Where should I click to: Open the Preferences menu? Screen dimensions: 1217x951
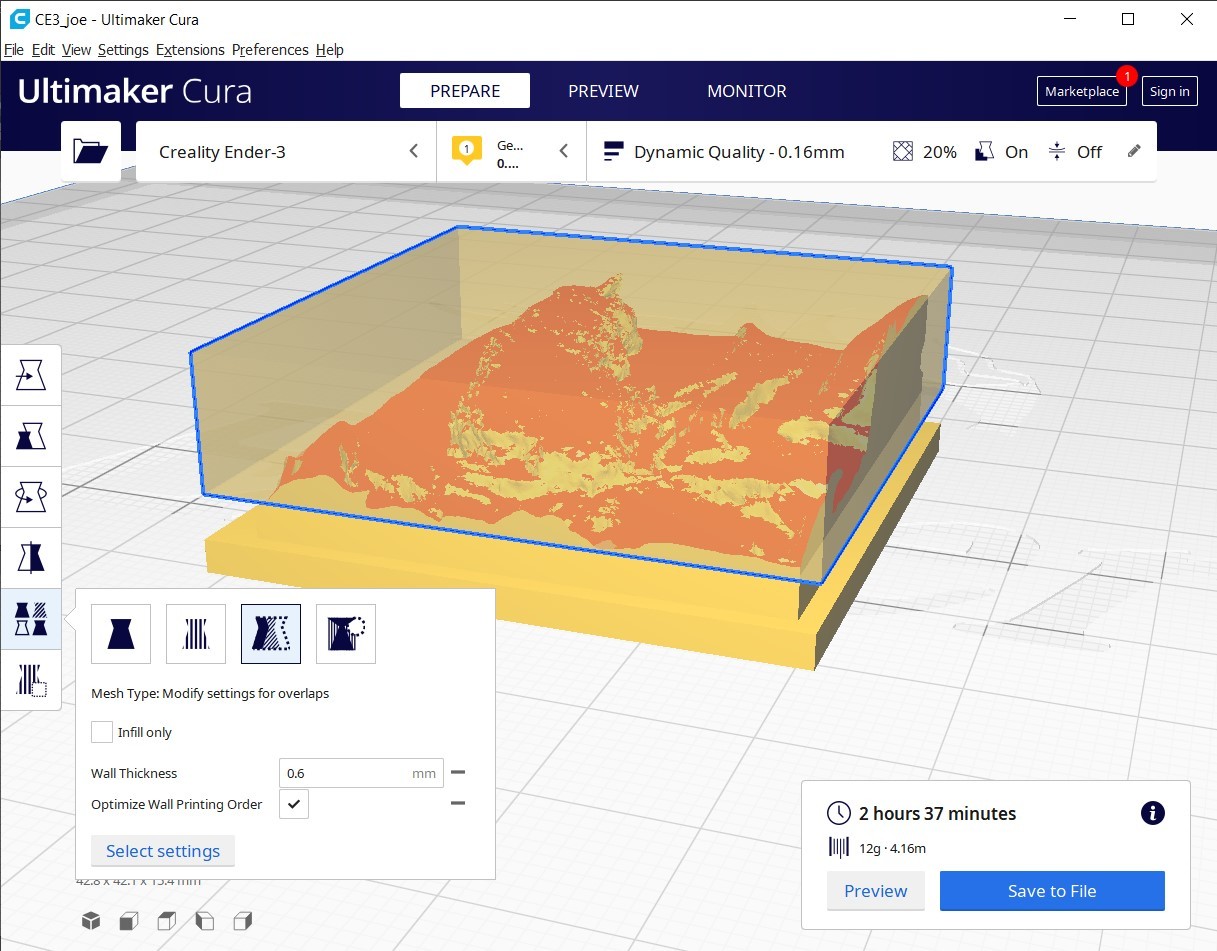[x=270, y=50]
